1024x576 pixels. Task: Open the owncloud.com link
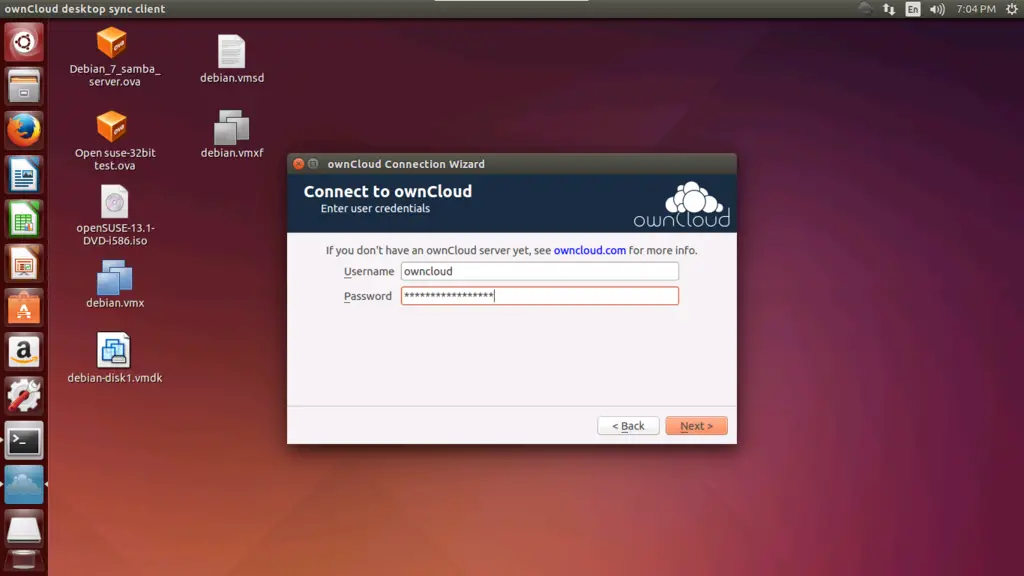coord(589,251)
